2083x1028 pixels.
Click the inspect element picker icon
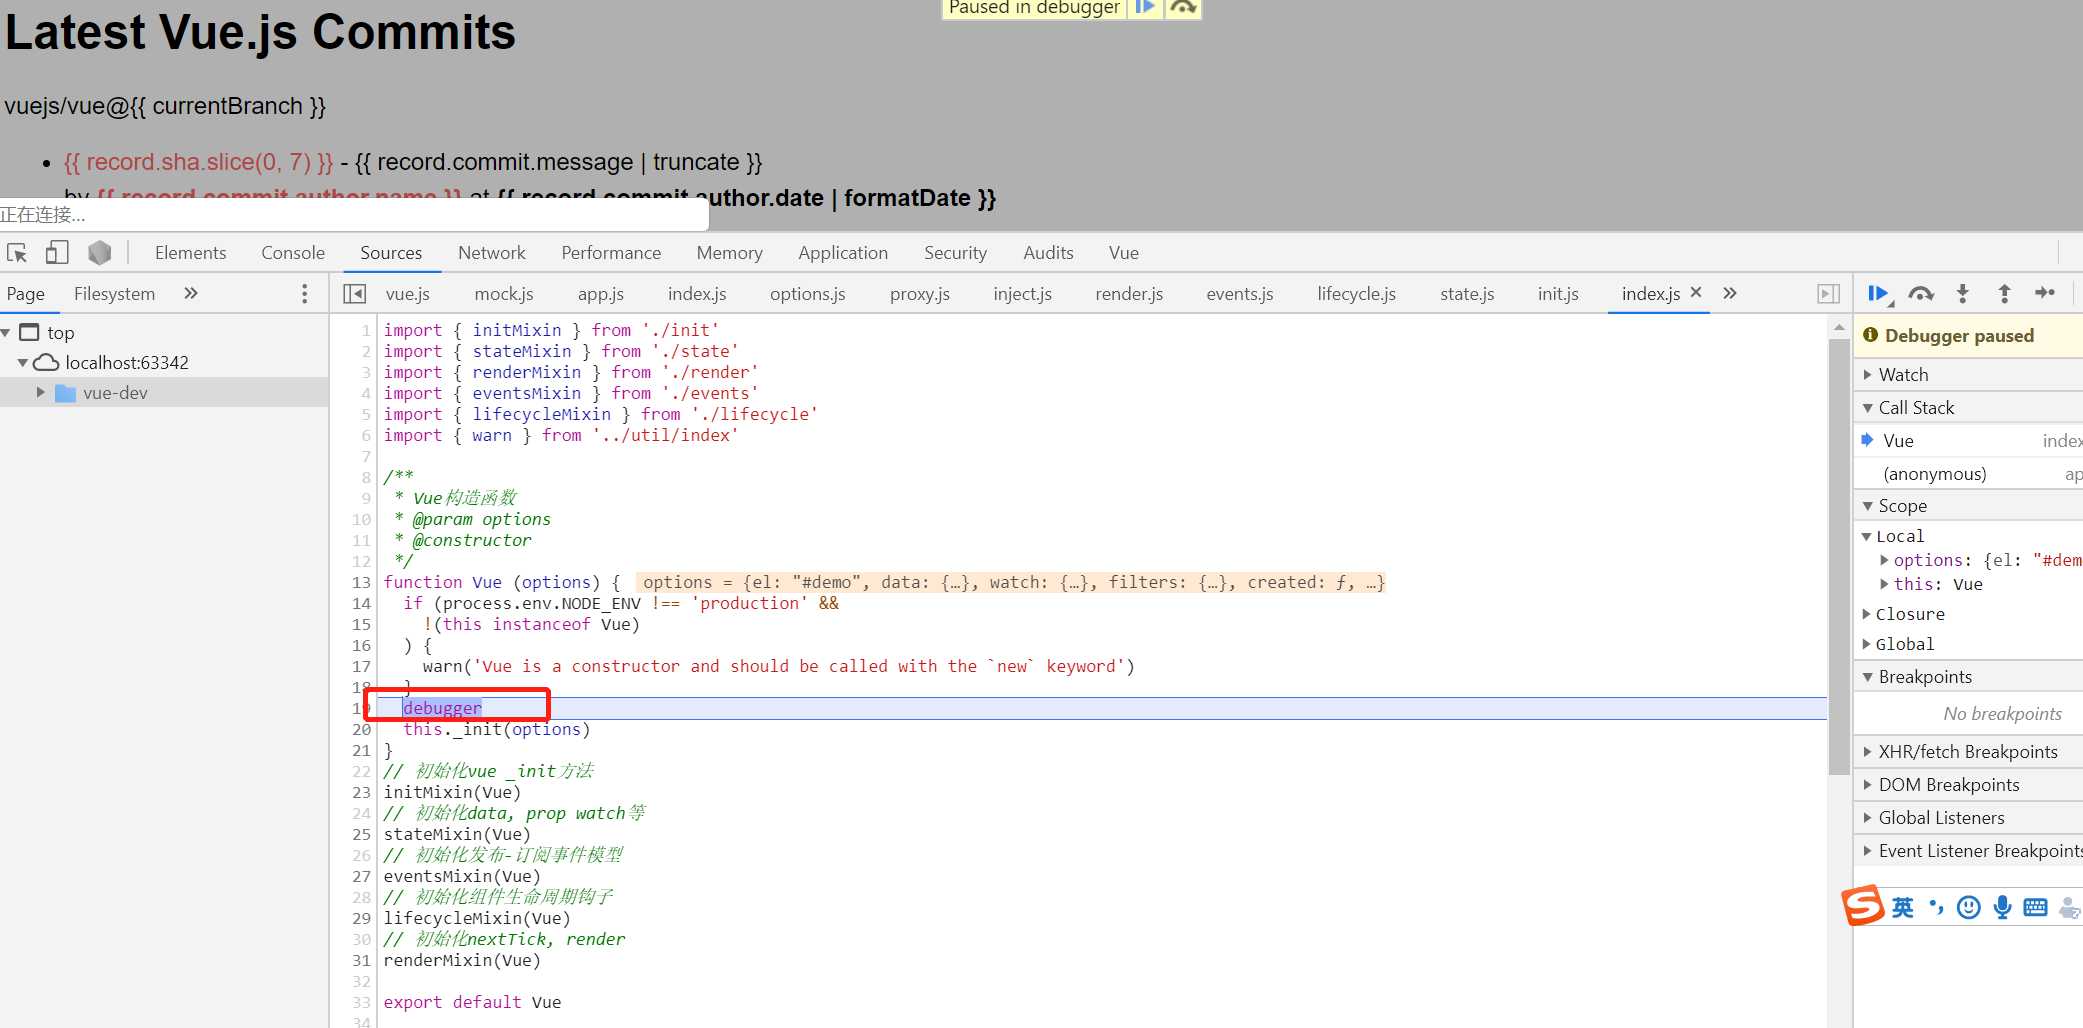[17, 253]
